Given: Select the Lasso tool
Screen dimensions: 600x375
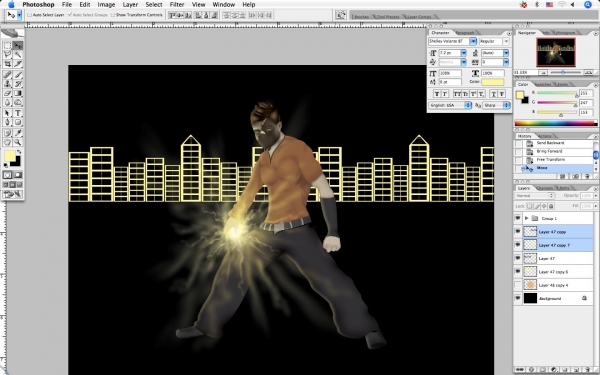Looking at the screenshot, I should (7, 55).
